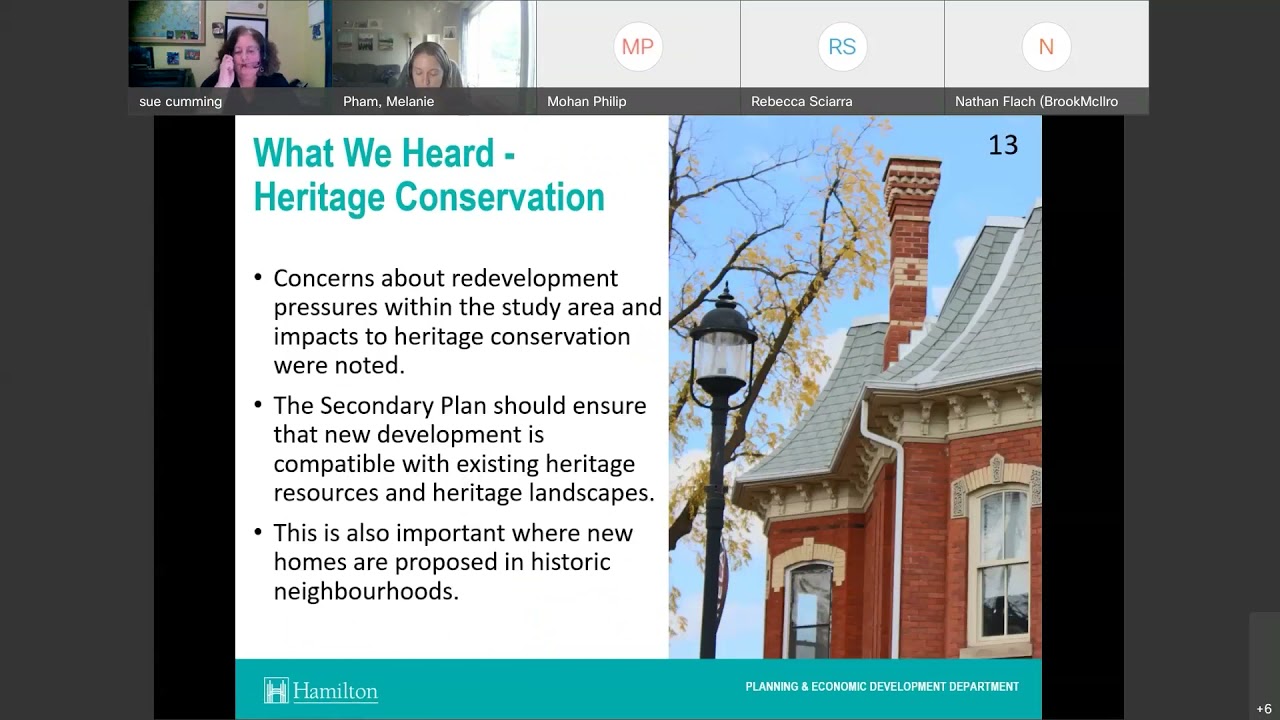Click the slide title 'What We Heard - Heritage Conservation'
The height and width of the screenshot is (720, 1280).
(x=429, y=175)
